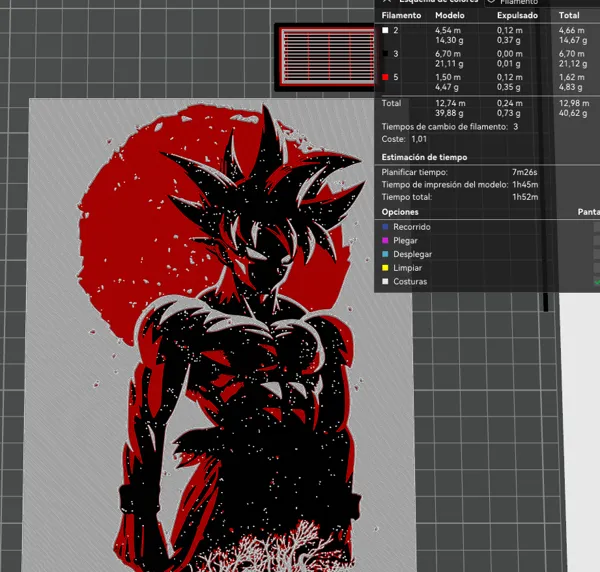Select the Goku model on the plate

click(220, 335)
